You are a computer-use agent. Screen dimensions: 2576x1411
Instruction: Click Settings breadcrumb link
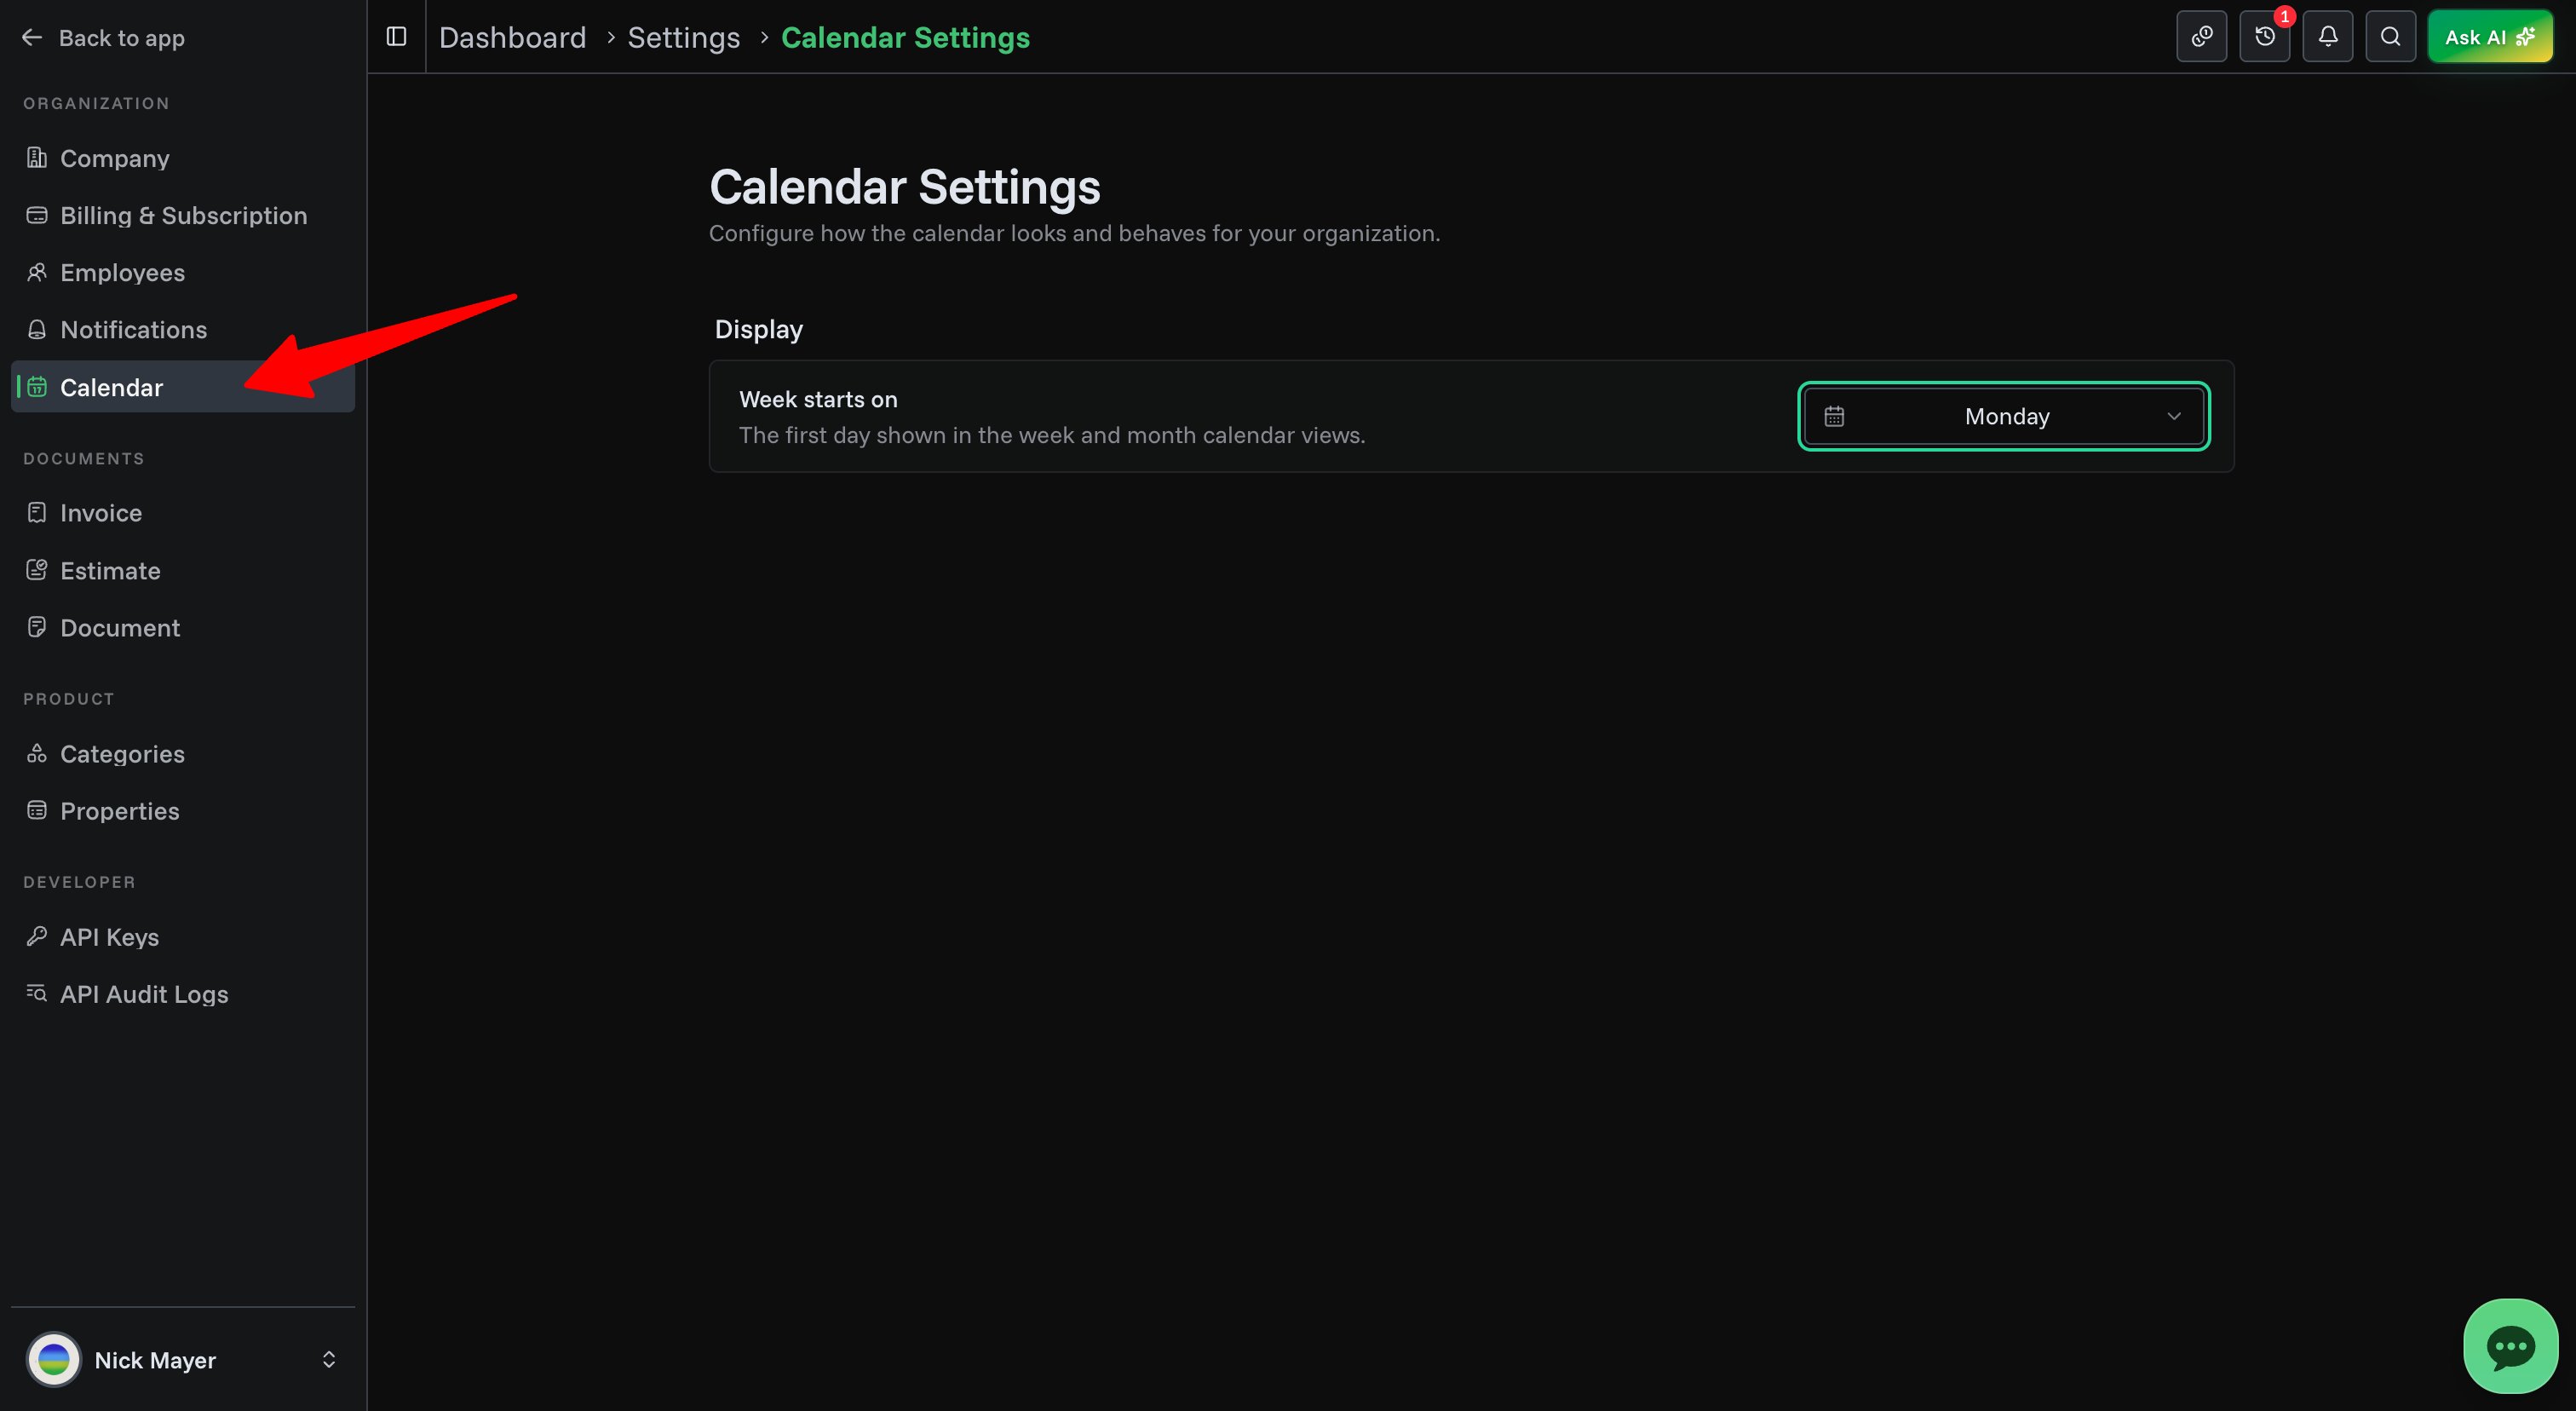point(684,37)
